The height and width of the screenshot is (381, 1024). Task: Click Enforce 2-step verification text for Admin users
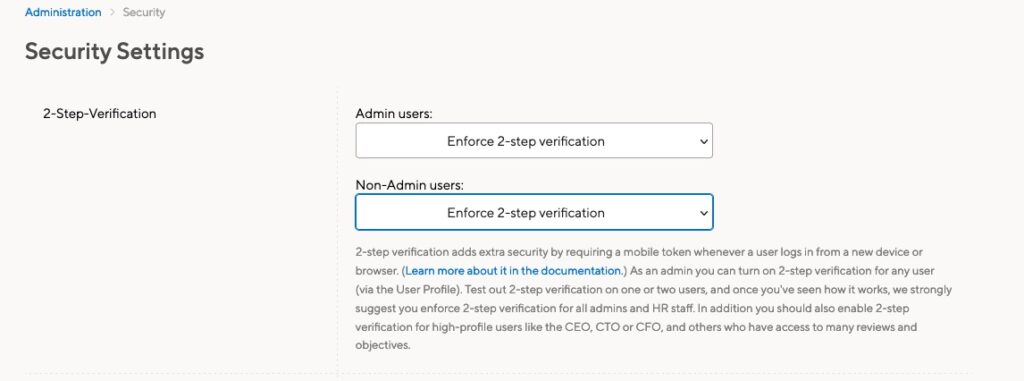526,141
